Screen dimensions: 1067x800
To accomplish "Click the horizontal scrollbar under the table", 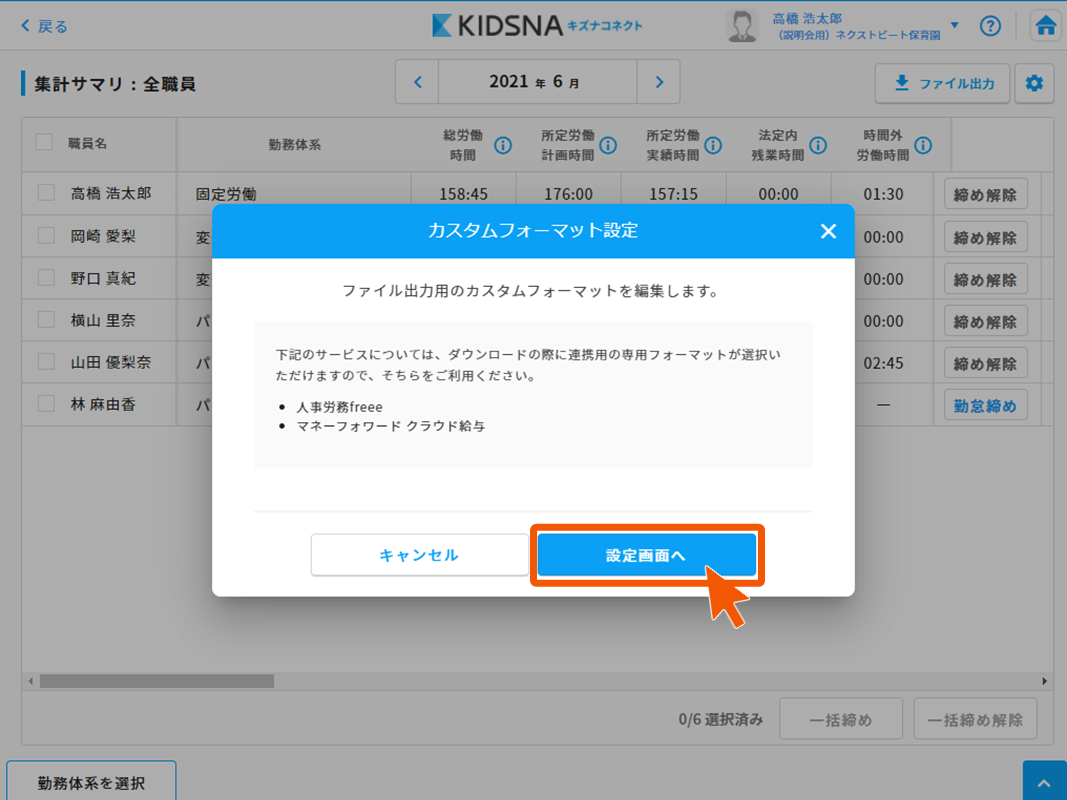I will 157,681.
